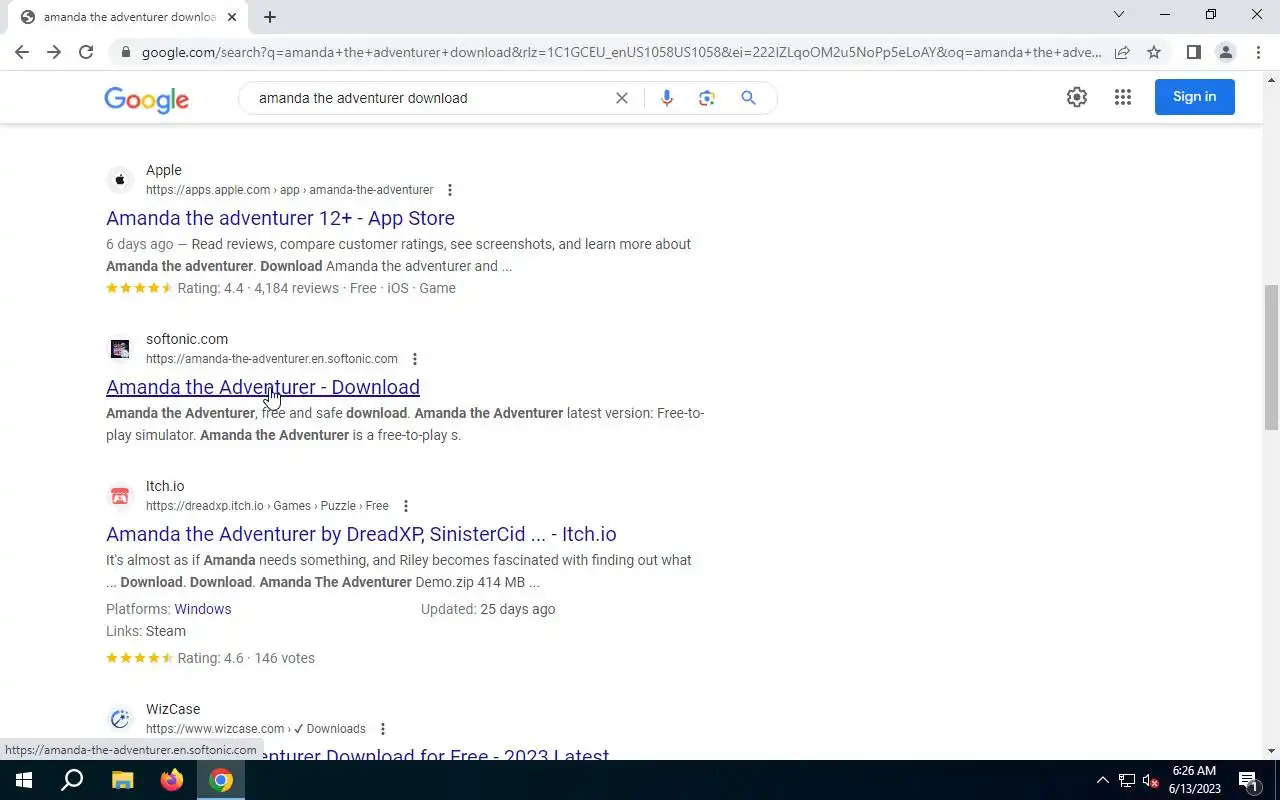Click the muted volume tray icon

point(1151,780)
